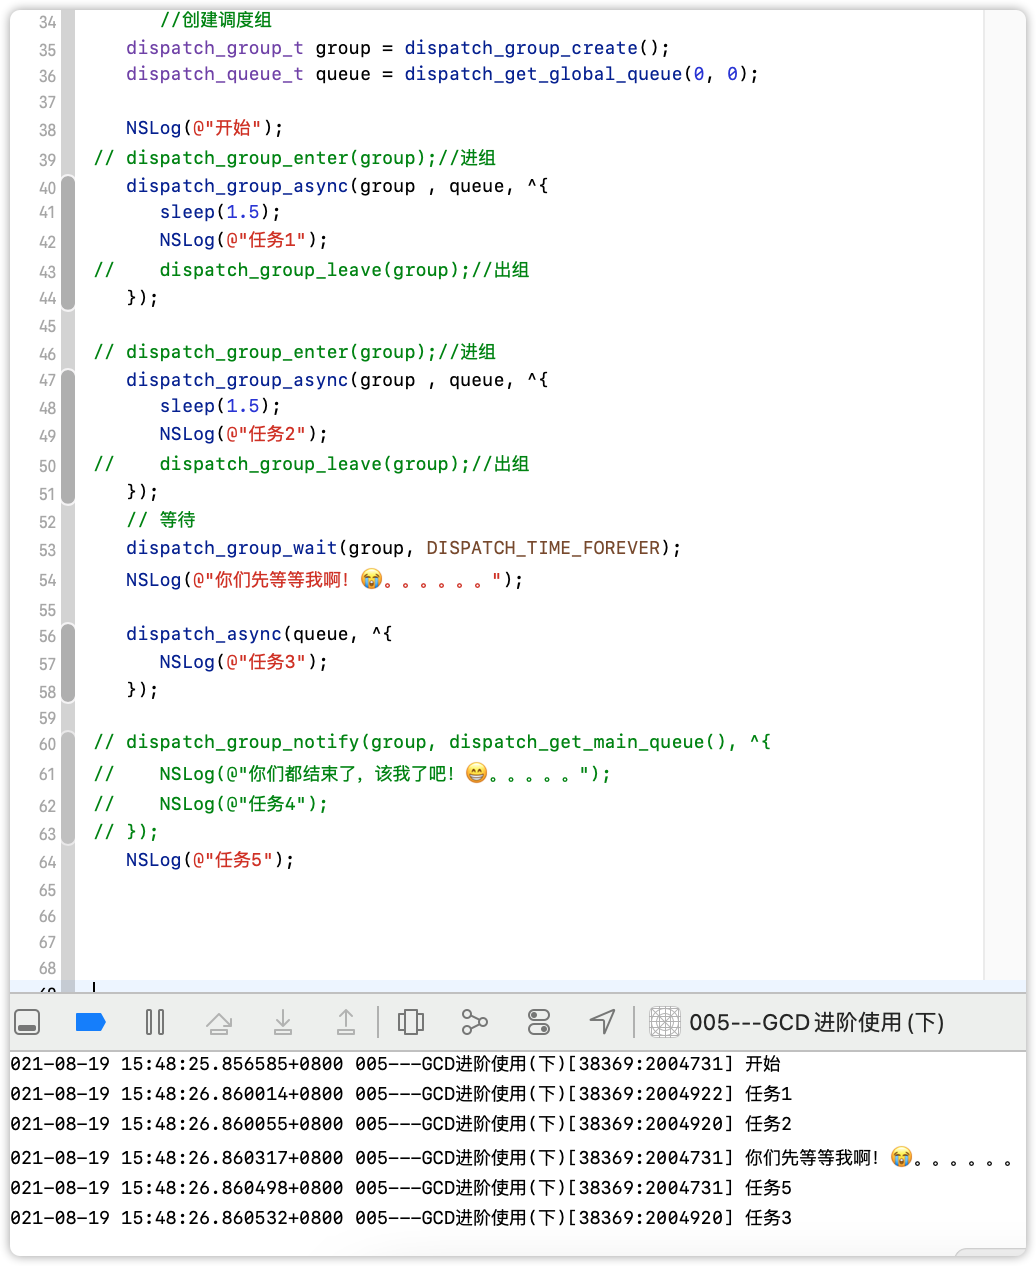
Task: Click DISPATCH_TIME_FOREVER constant
Action: [544, 548]
